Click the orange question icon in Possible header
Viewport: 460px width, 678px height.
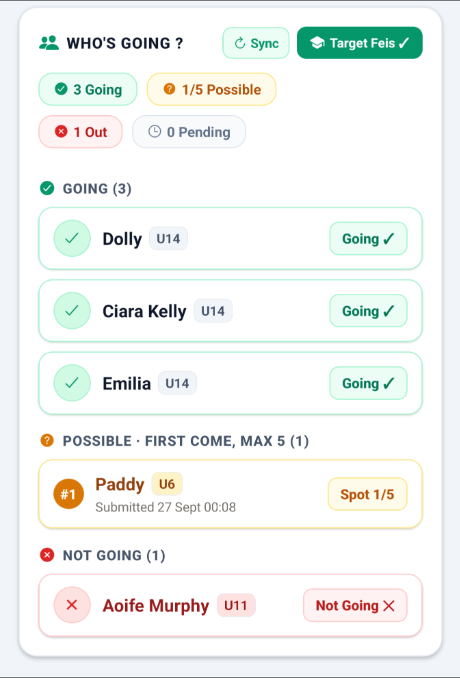coord(47,441)
